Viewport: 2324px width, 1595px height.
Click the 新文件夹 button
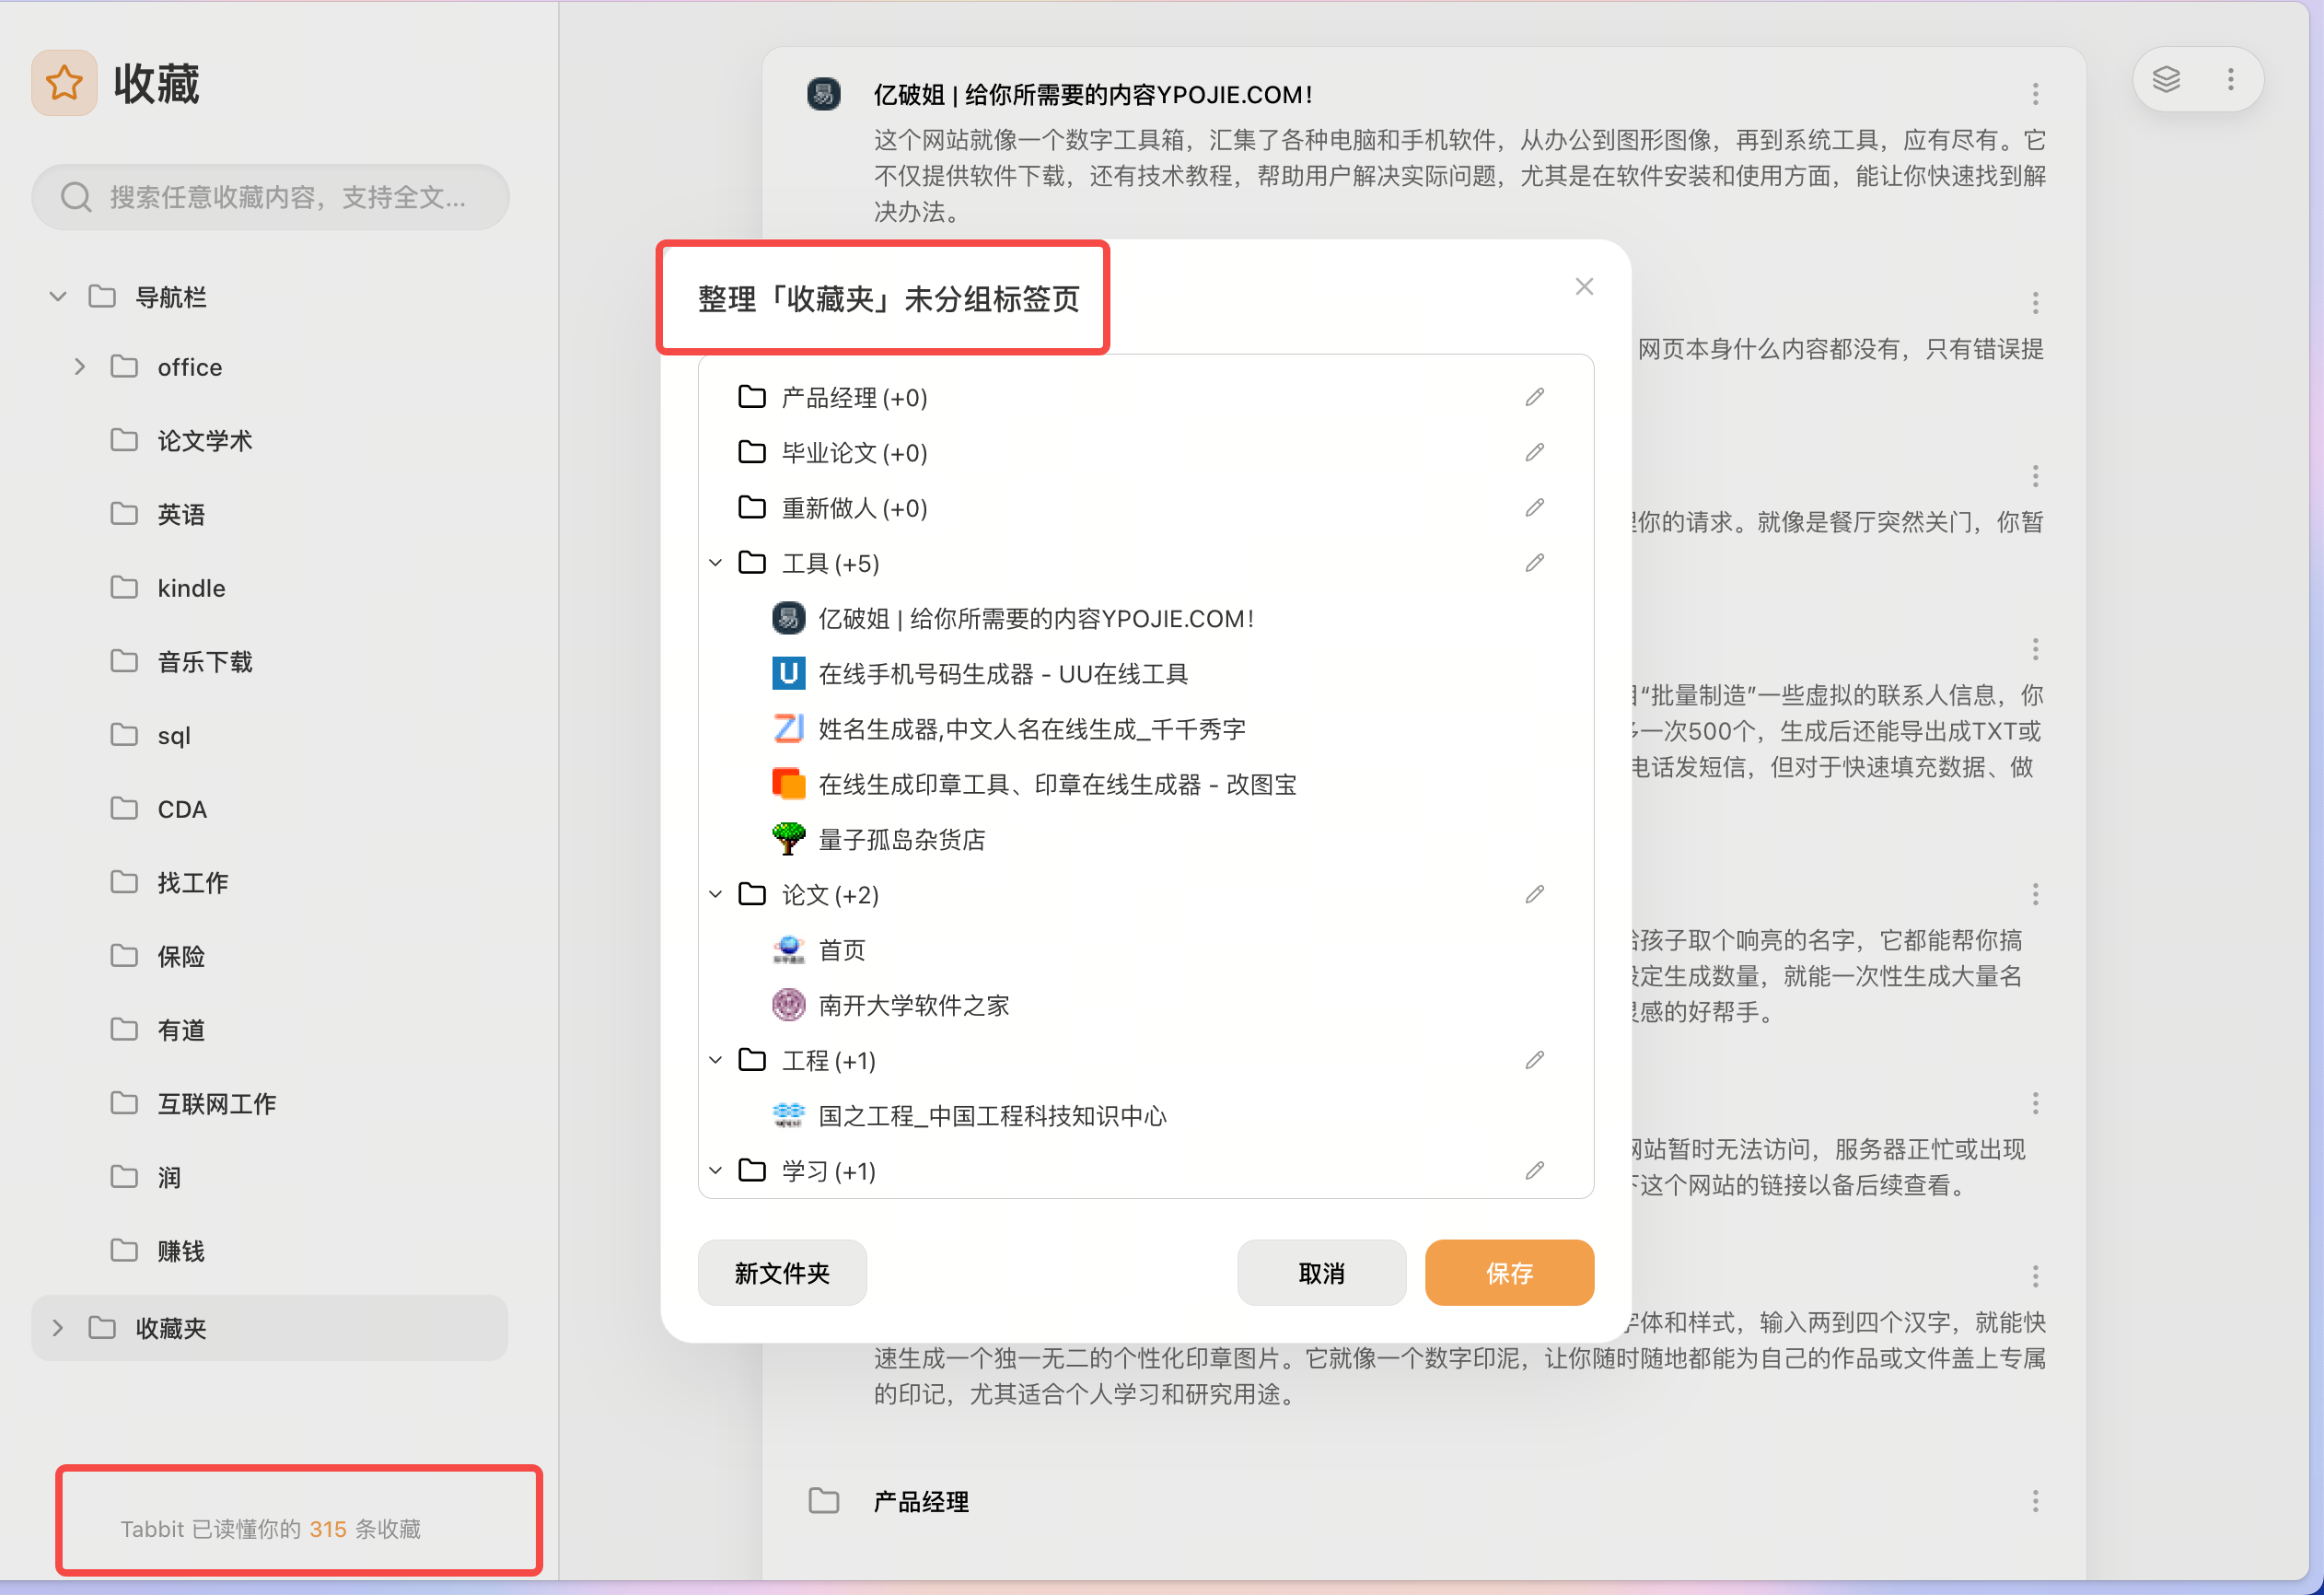click(x=782, y=1273)
